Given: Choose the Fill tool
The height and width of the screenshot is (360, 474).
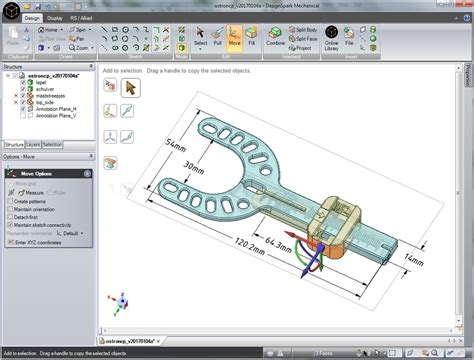Looking at the screenshot, I should tap(251, 37).
